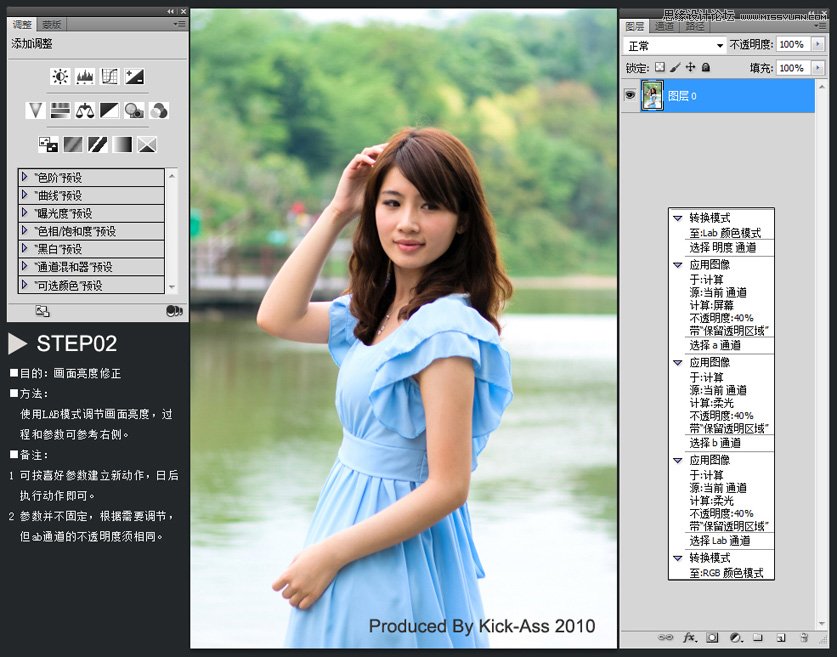Open the layer styles fx icon
Image resolution: width=837 pixels, height=657 pixels.
[x=688, y=637]
